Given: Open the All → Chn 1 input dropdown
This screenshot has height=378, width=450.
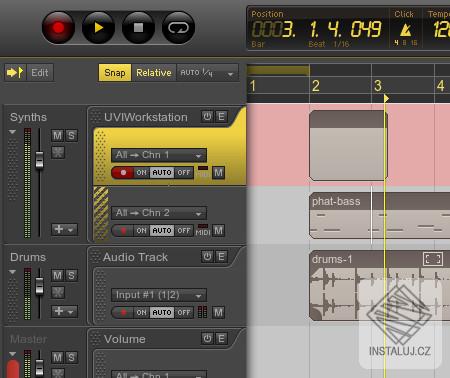Looking at the screenshot, I should tap(159, 155).
